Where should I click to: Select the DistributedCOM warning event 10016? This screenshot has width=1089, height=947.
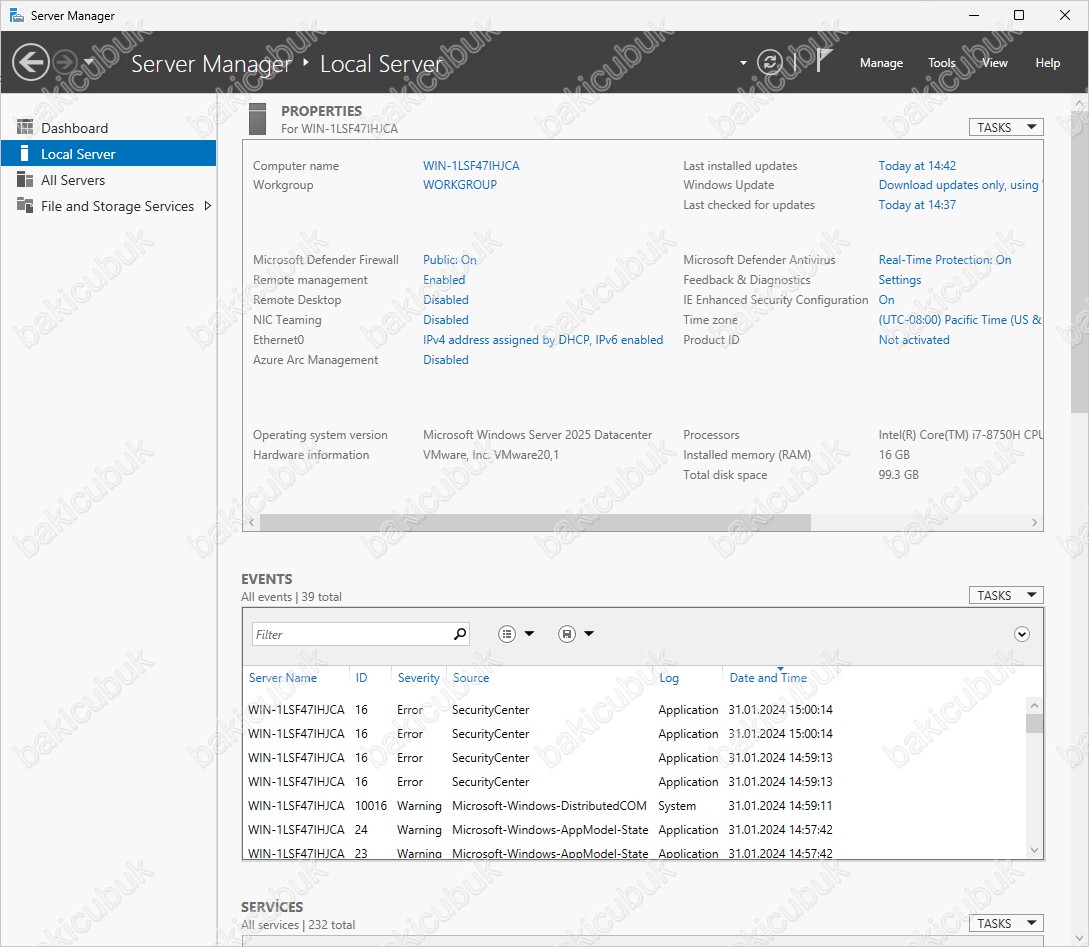coord(635,806)
